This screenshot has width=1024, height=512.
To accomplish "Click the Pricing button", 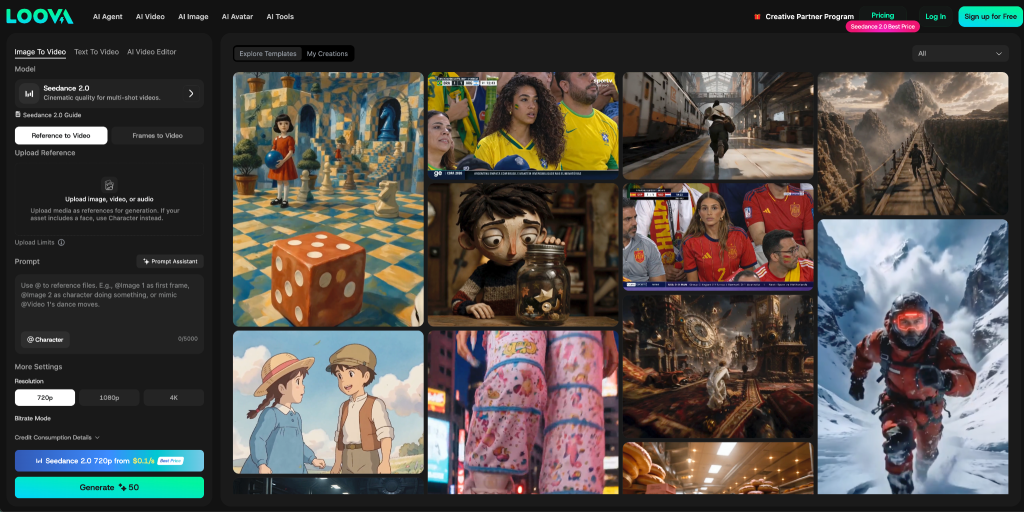I will (x=882, y=16).
